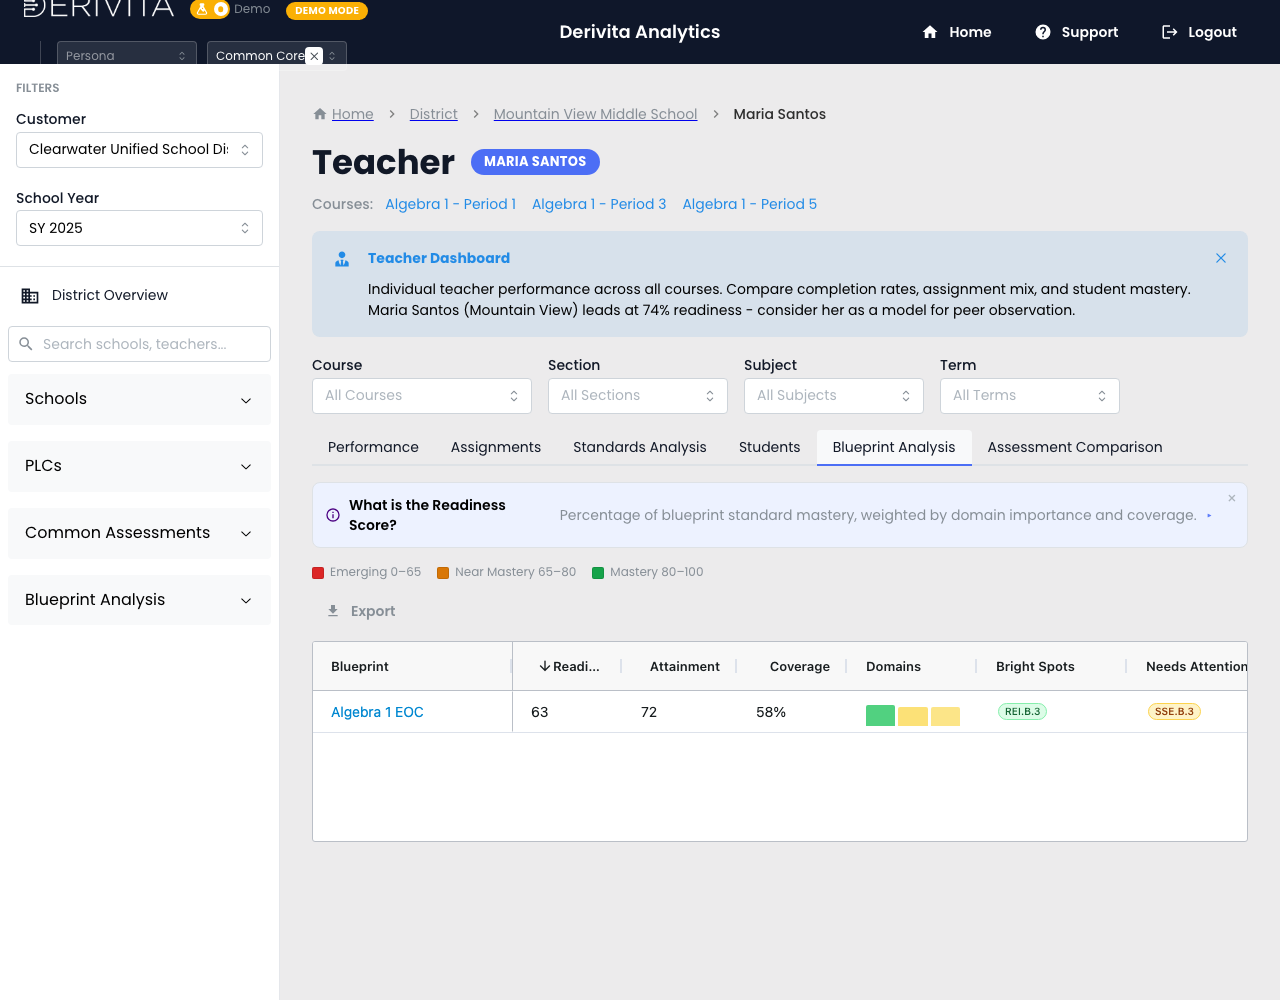Switch to the Performance tab

tap(373, 447)
